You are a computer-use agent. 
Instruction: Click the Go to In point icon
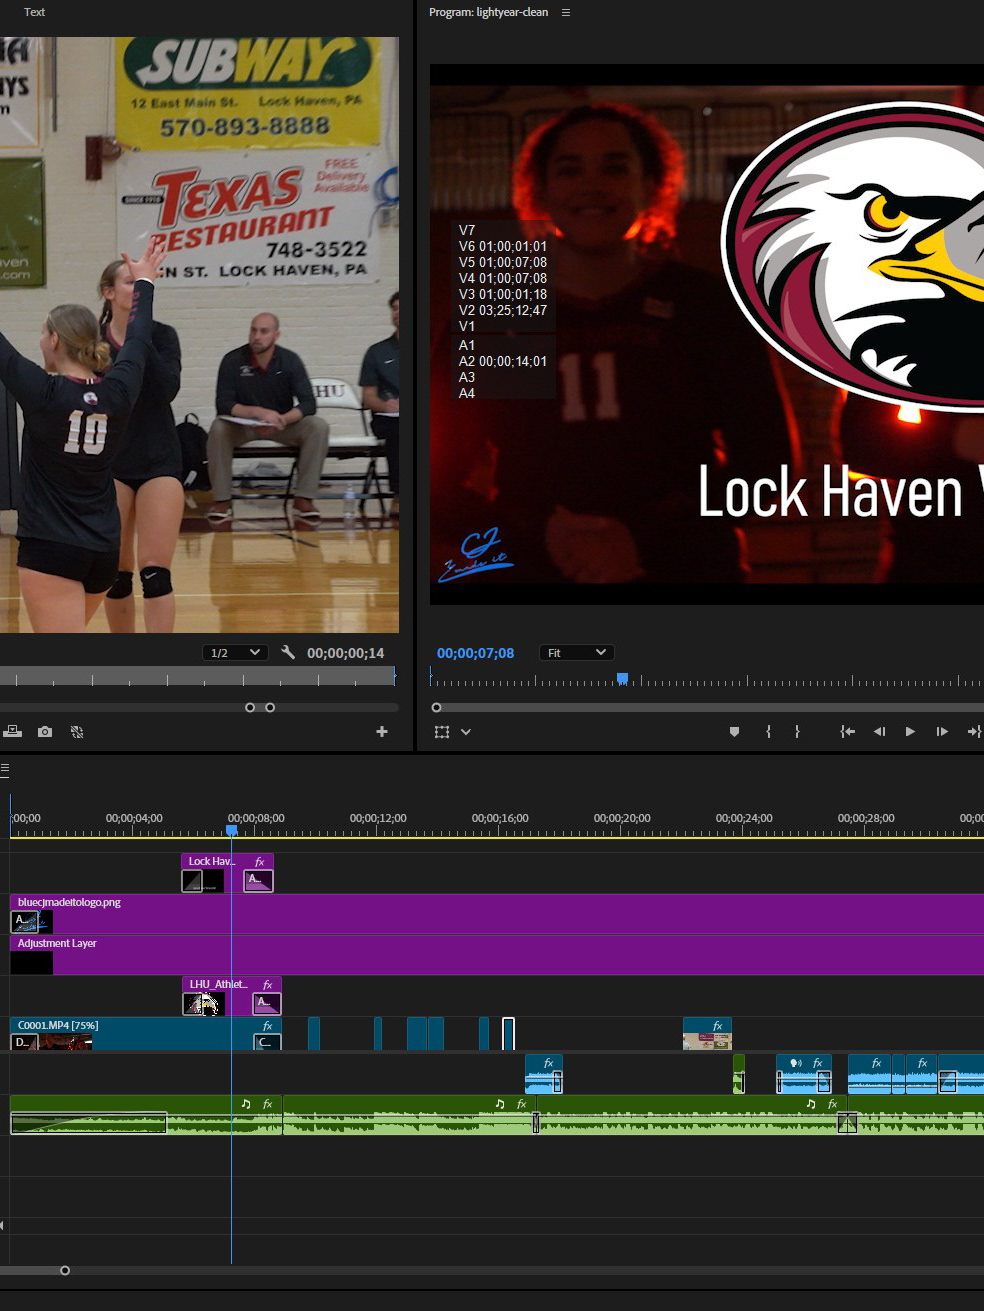tap(847, 732)
